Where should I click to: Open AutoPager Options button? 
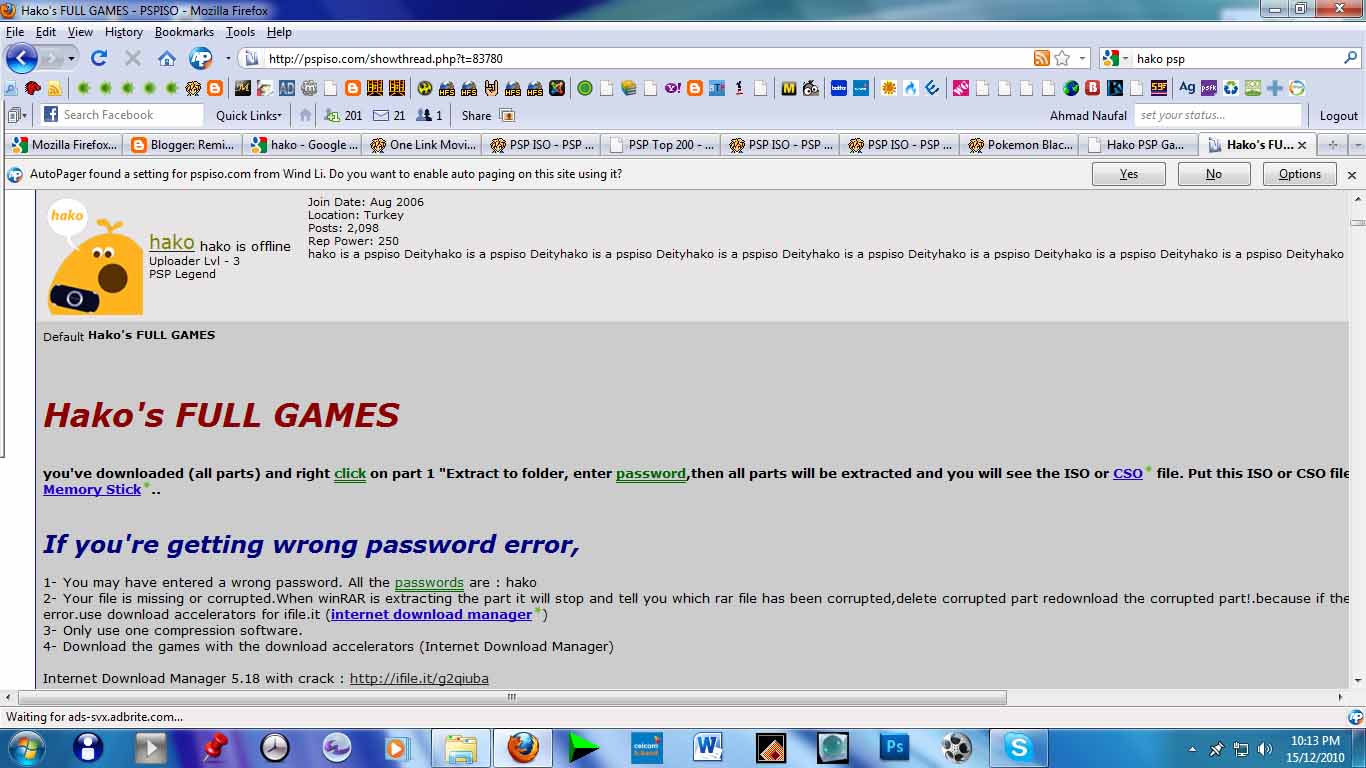pyautogui.click(x=1300, y=174)
